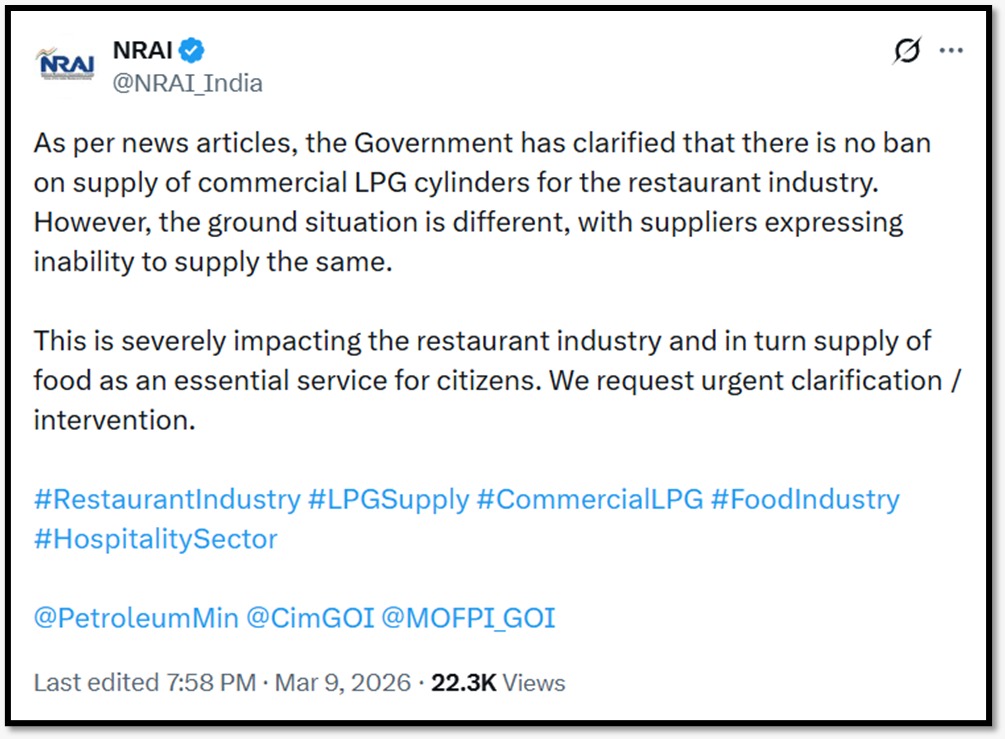Open the #RestaurantIndustry hashtag
The width and height of the screenshot is (1005, 739).
pos(167,499)
